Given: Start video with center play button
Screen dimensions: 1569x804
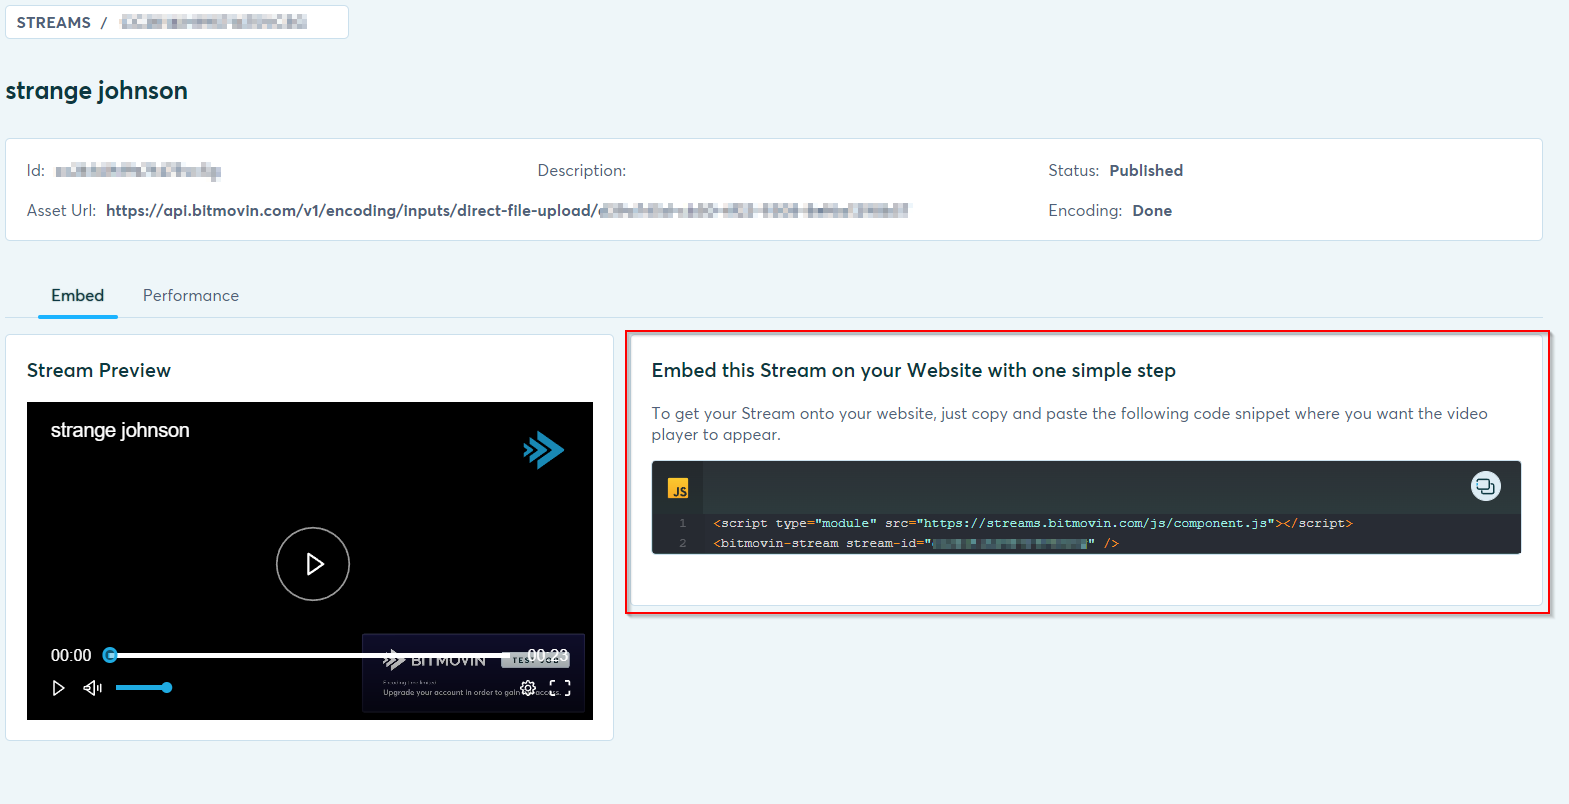Looking at the screenshot, I should tap(313, 564).
